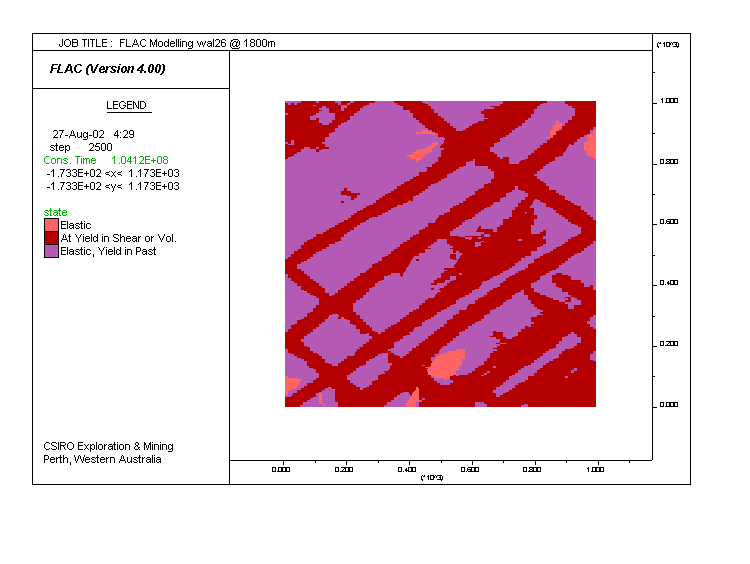Click the Elastic color swatch in legend
The height and width of the screenshot is (564, 750).
coord(51,225)
